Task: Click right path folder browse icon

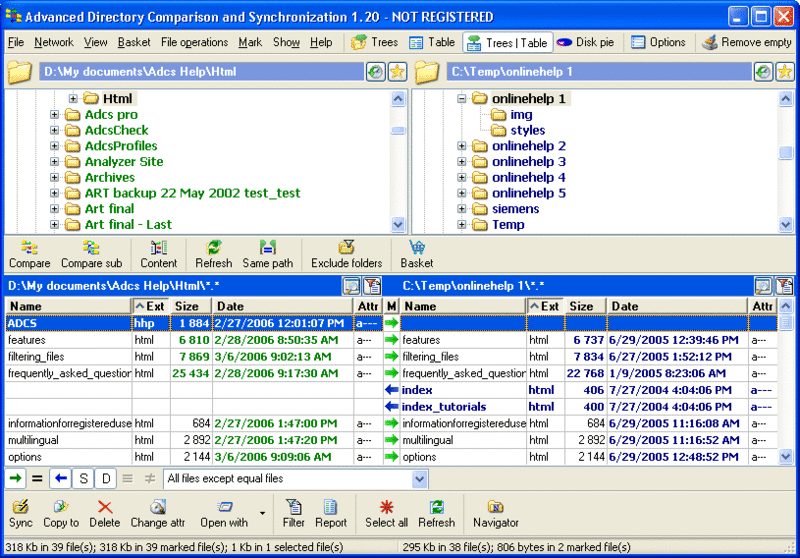Action: click(427, 72)
